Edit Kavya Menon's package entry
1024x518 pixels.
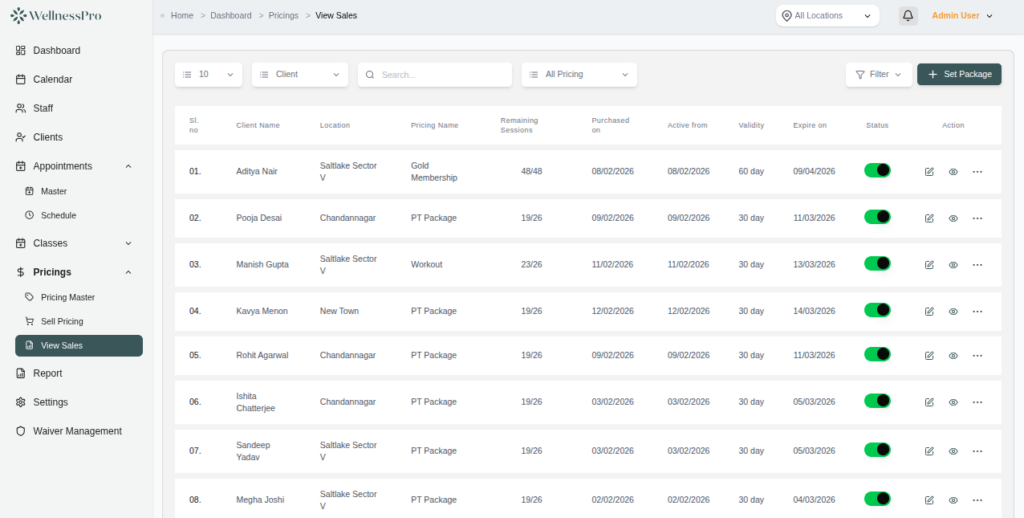(x=929, y=312)
